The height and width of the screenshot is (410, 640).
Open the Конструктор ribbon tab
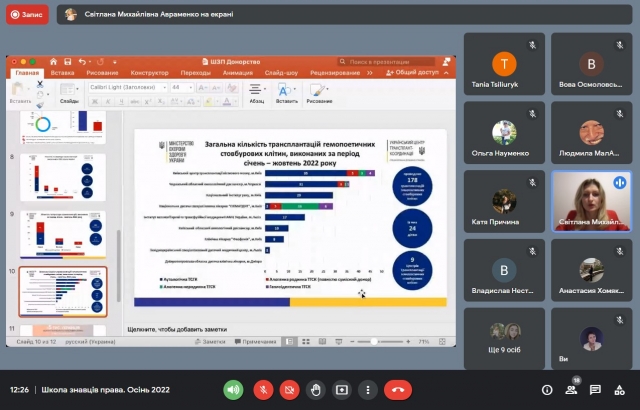[x=149, y=73]
